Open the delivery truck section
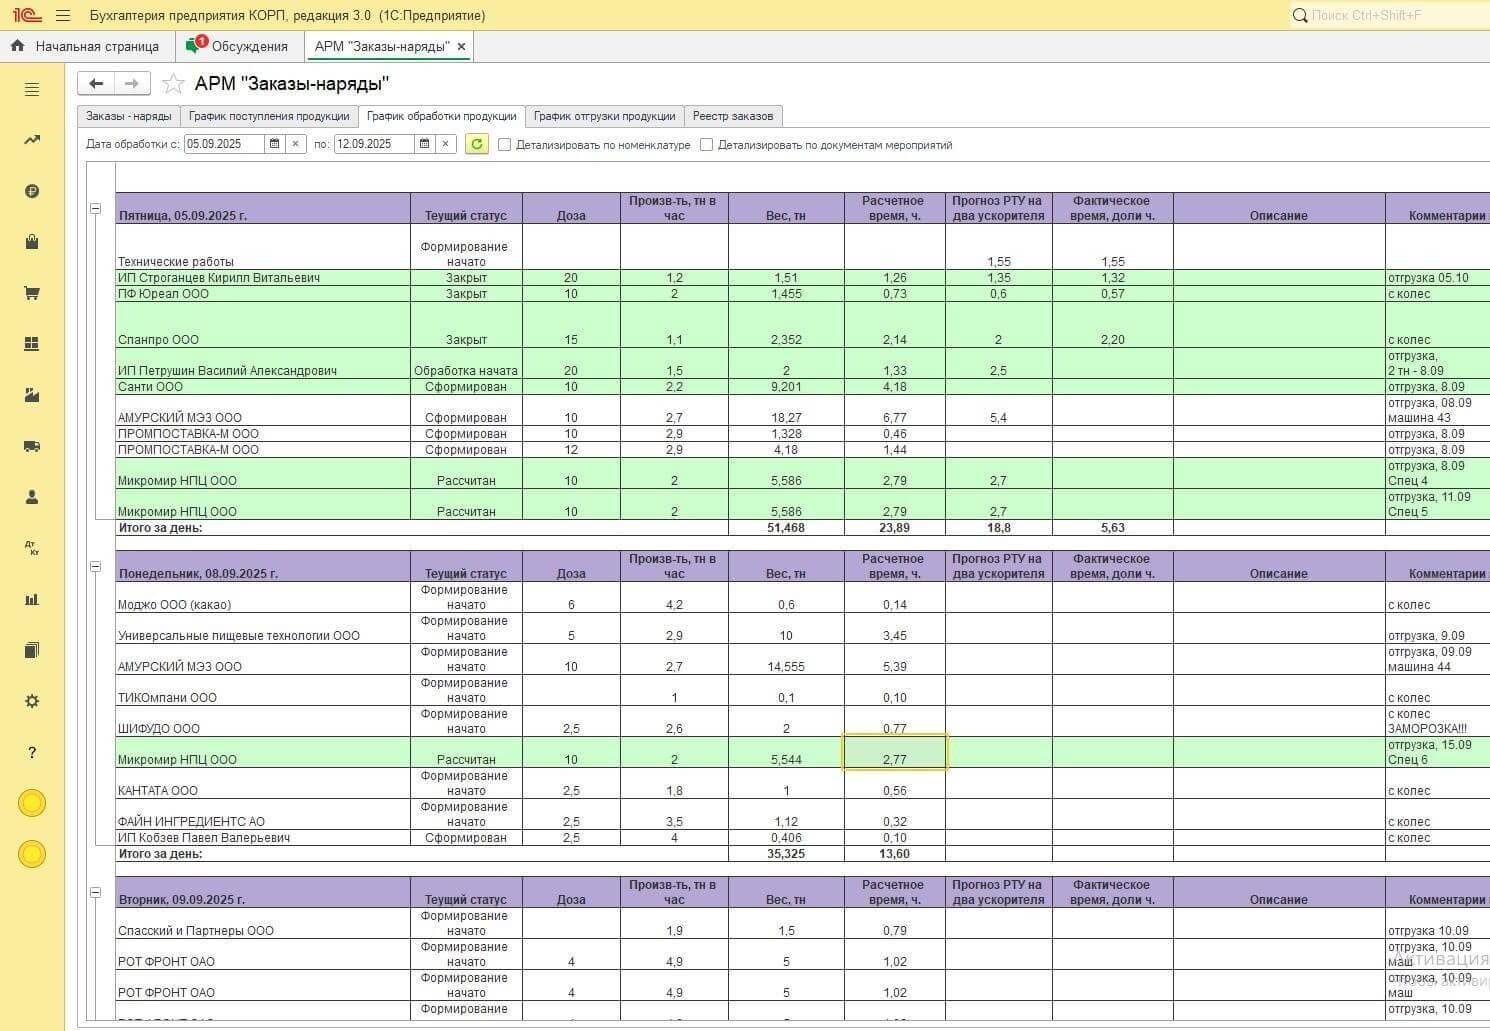 32,446
